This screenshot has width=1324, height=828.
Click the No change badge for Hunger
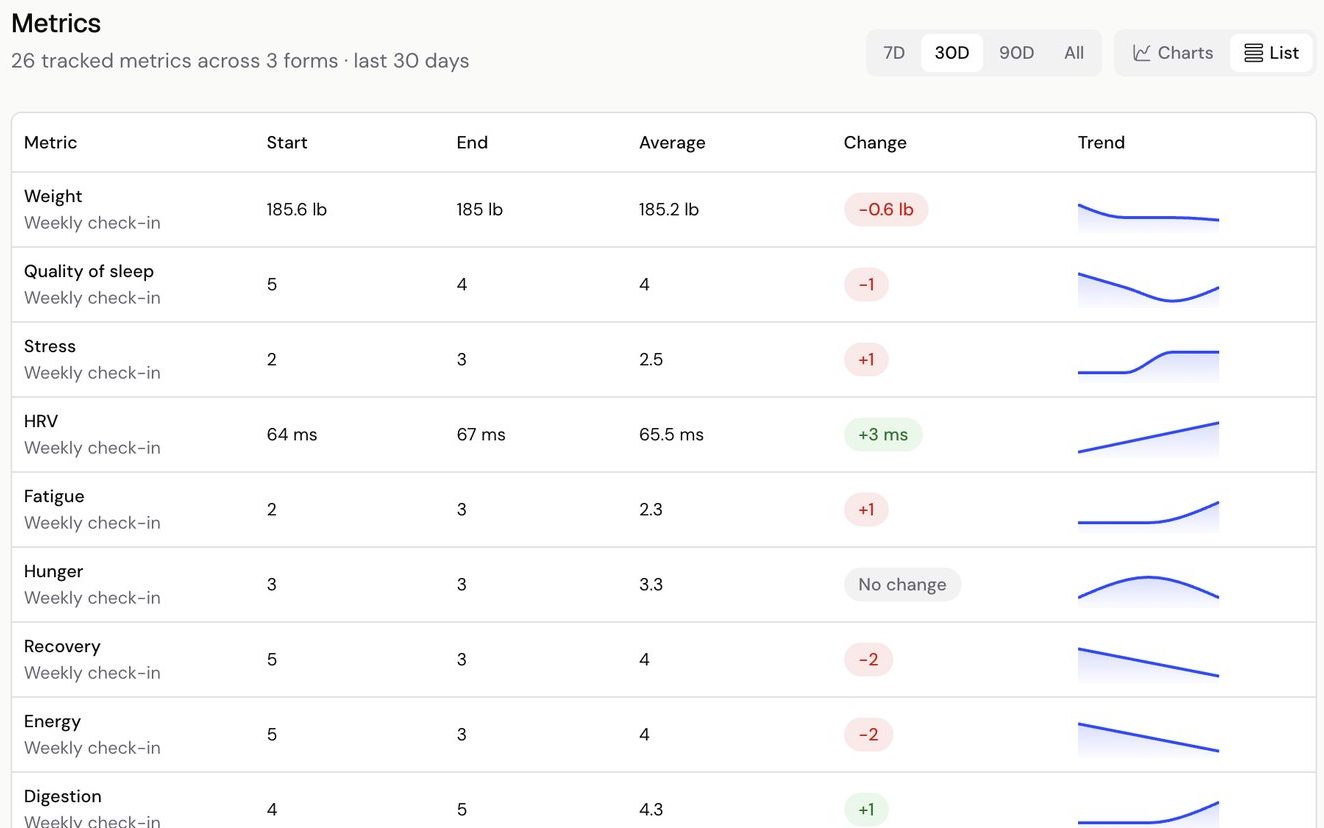tap(902, 585)
